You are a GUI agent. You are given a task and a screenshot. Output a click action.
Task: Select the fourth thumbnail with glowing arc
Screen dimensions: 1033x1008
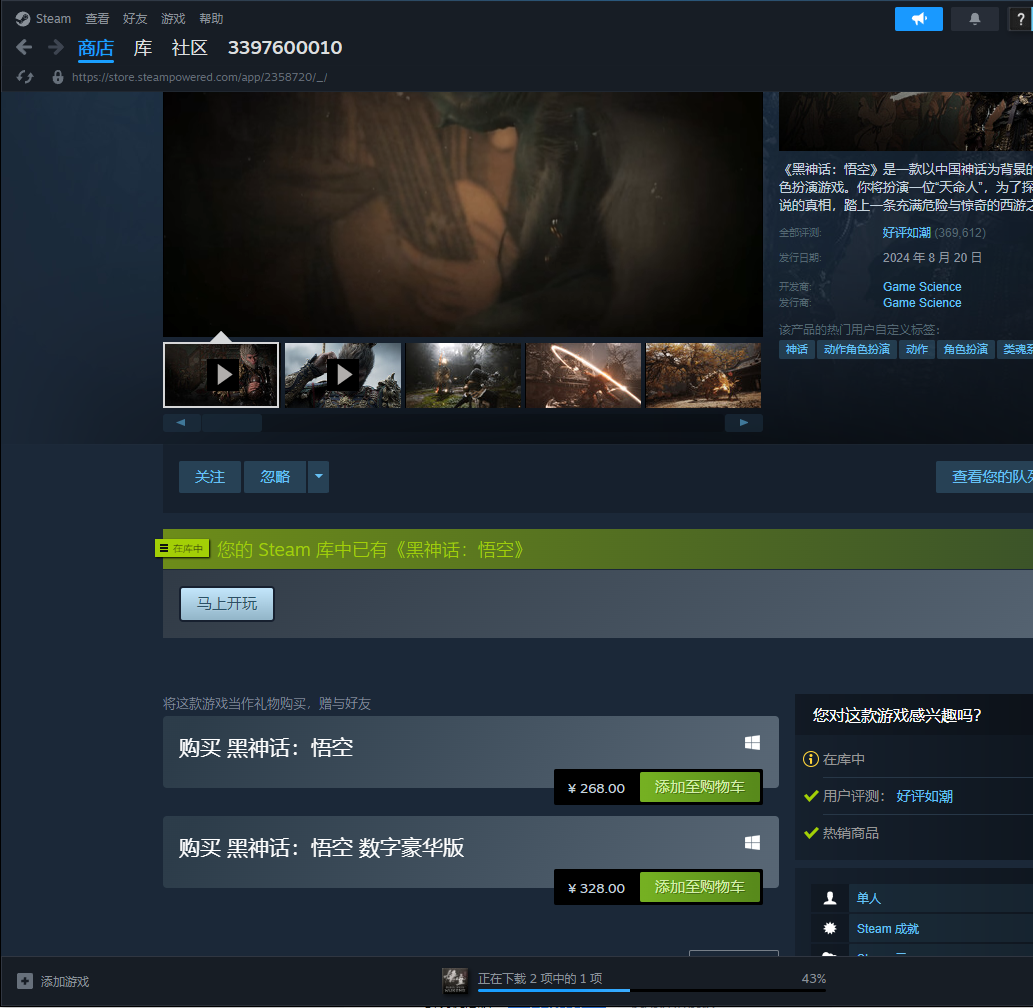(x=583, y=375)
